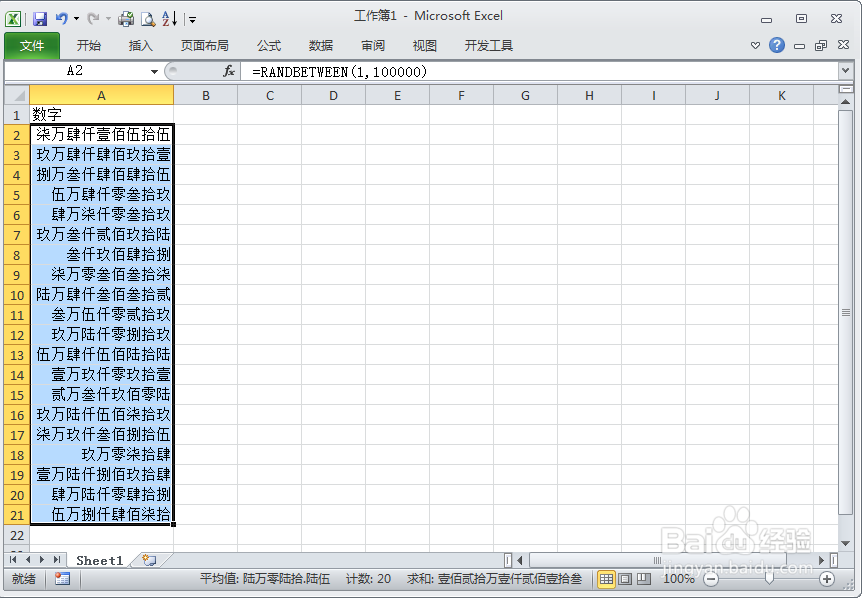Click the Select All corner button
The width and height of the screenshot is (862, 598).
17,96
